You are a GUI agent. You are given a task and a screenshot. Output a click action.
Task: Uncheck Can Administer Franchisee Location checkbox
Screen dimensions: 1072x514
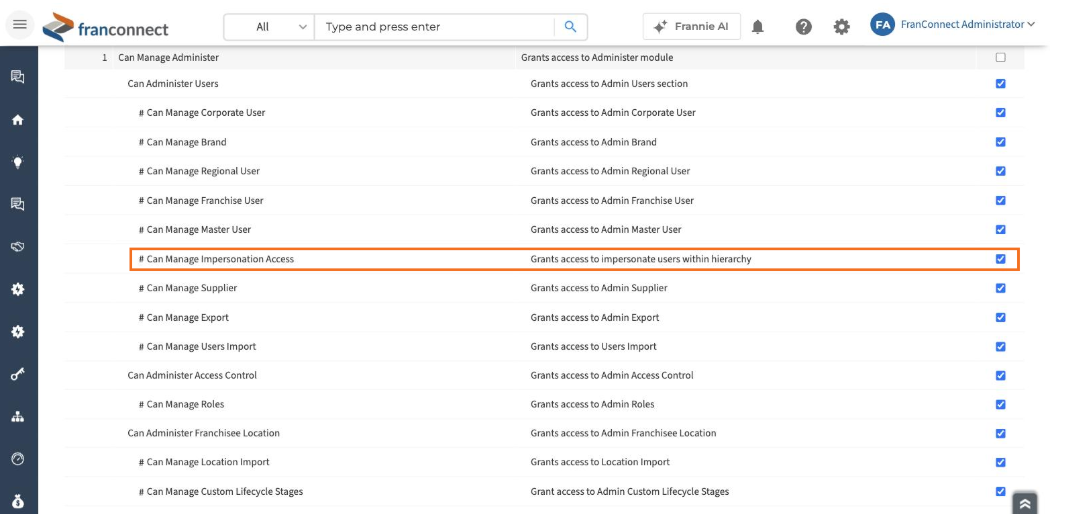(1001, 433)
